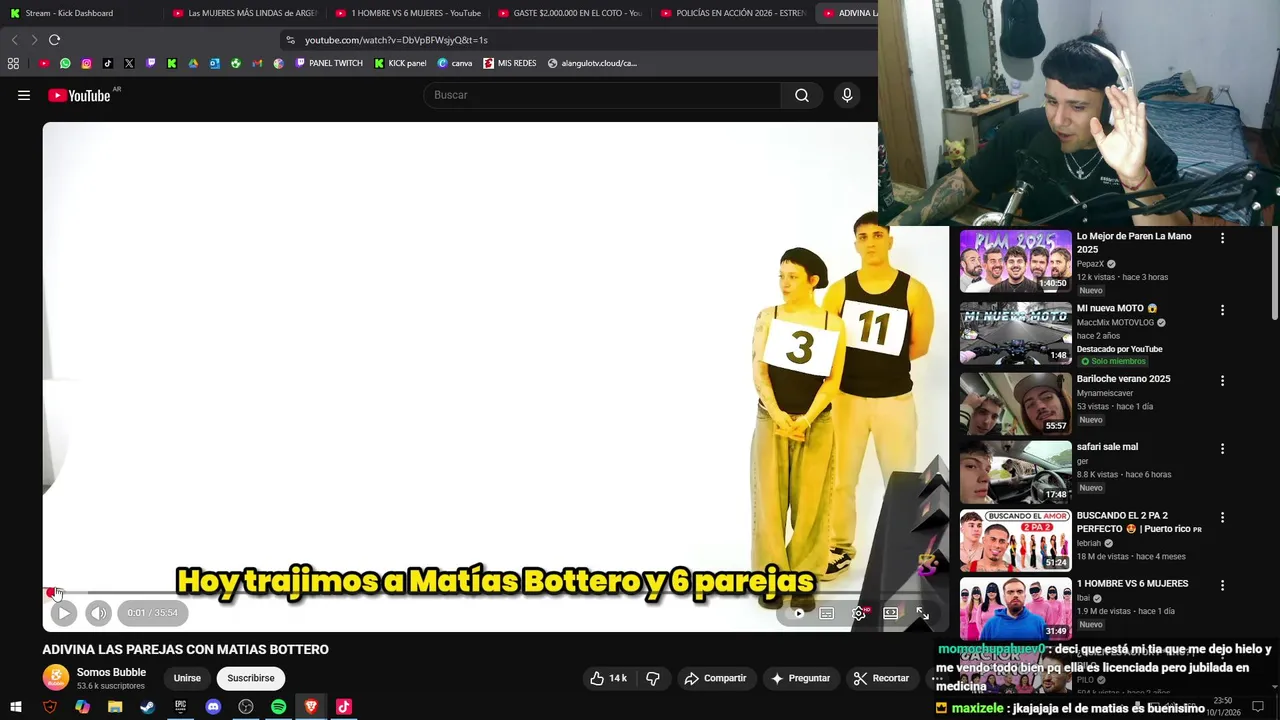Open the Somos Bubble channel avatar
Screen dimensions: 1280x720
pyautogui.click(x=56, y=678)
